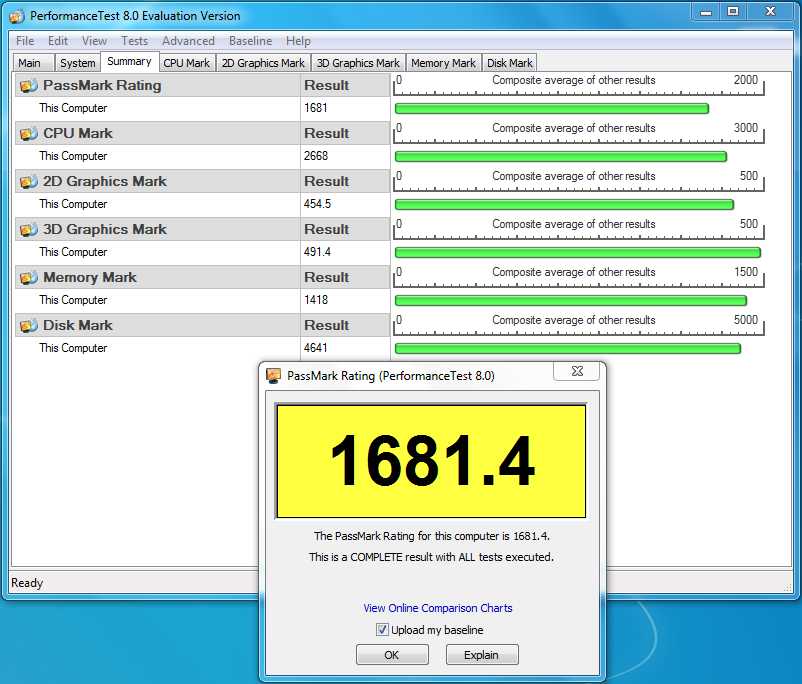The image size is (802, 684).
Task: Click the Explain button
Action: pos(481,655)
